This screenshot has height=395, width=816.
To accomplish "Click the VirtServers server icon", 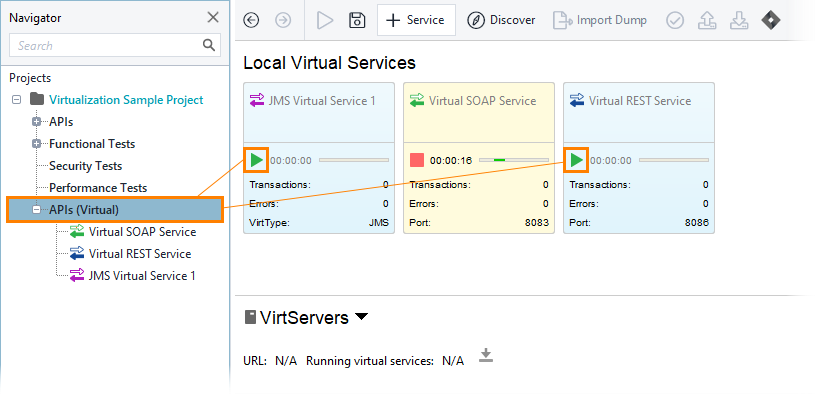I will click(250, 317).
